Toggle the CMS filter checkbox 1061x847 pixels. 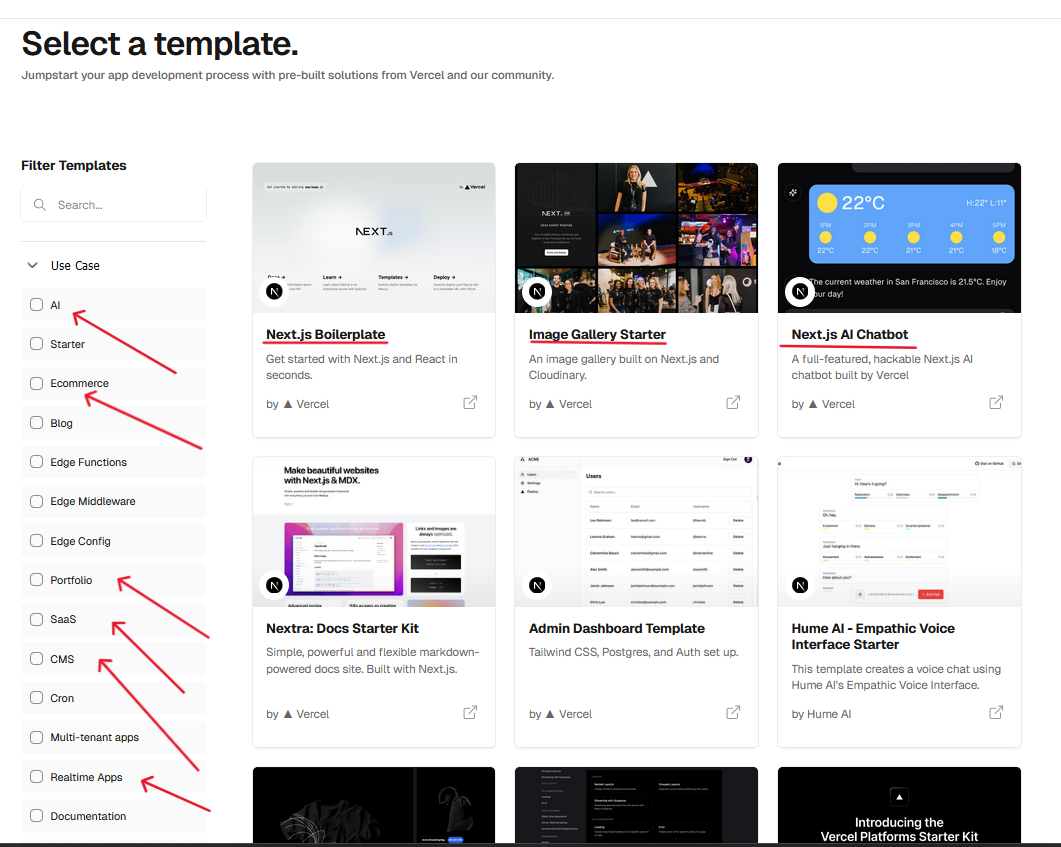(x=37, y=658)
